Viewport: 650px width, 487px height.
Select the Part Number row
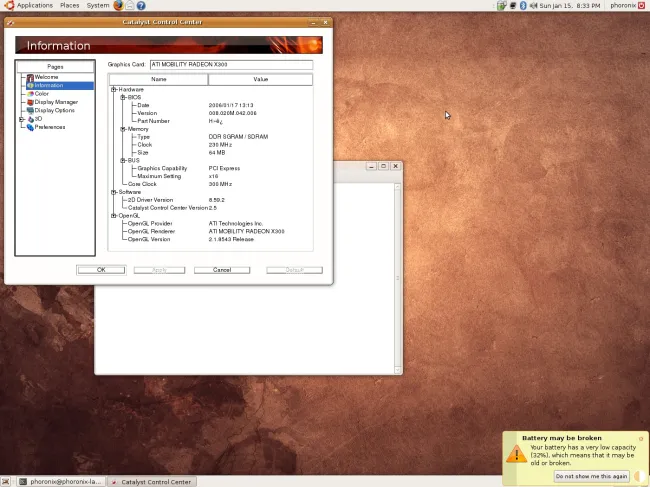[x=211, y=121]
